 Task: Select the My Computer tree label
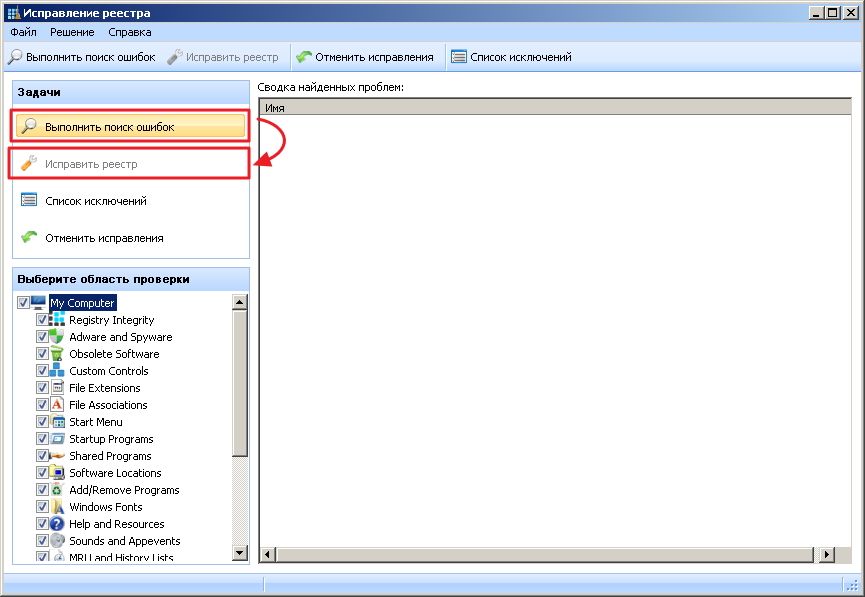[83, 302]
